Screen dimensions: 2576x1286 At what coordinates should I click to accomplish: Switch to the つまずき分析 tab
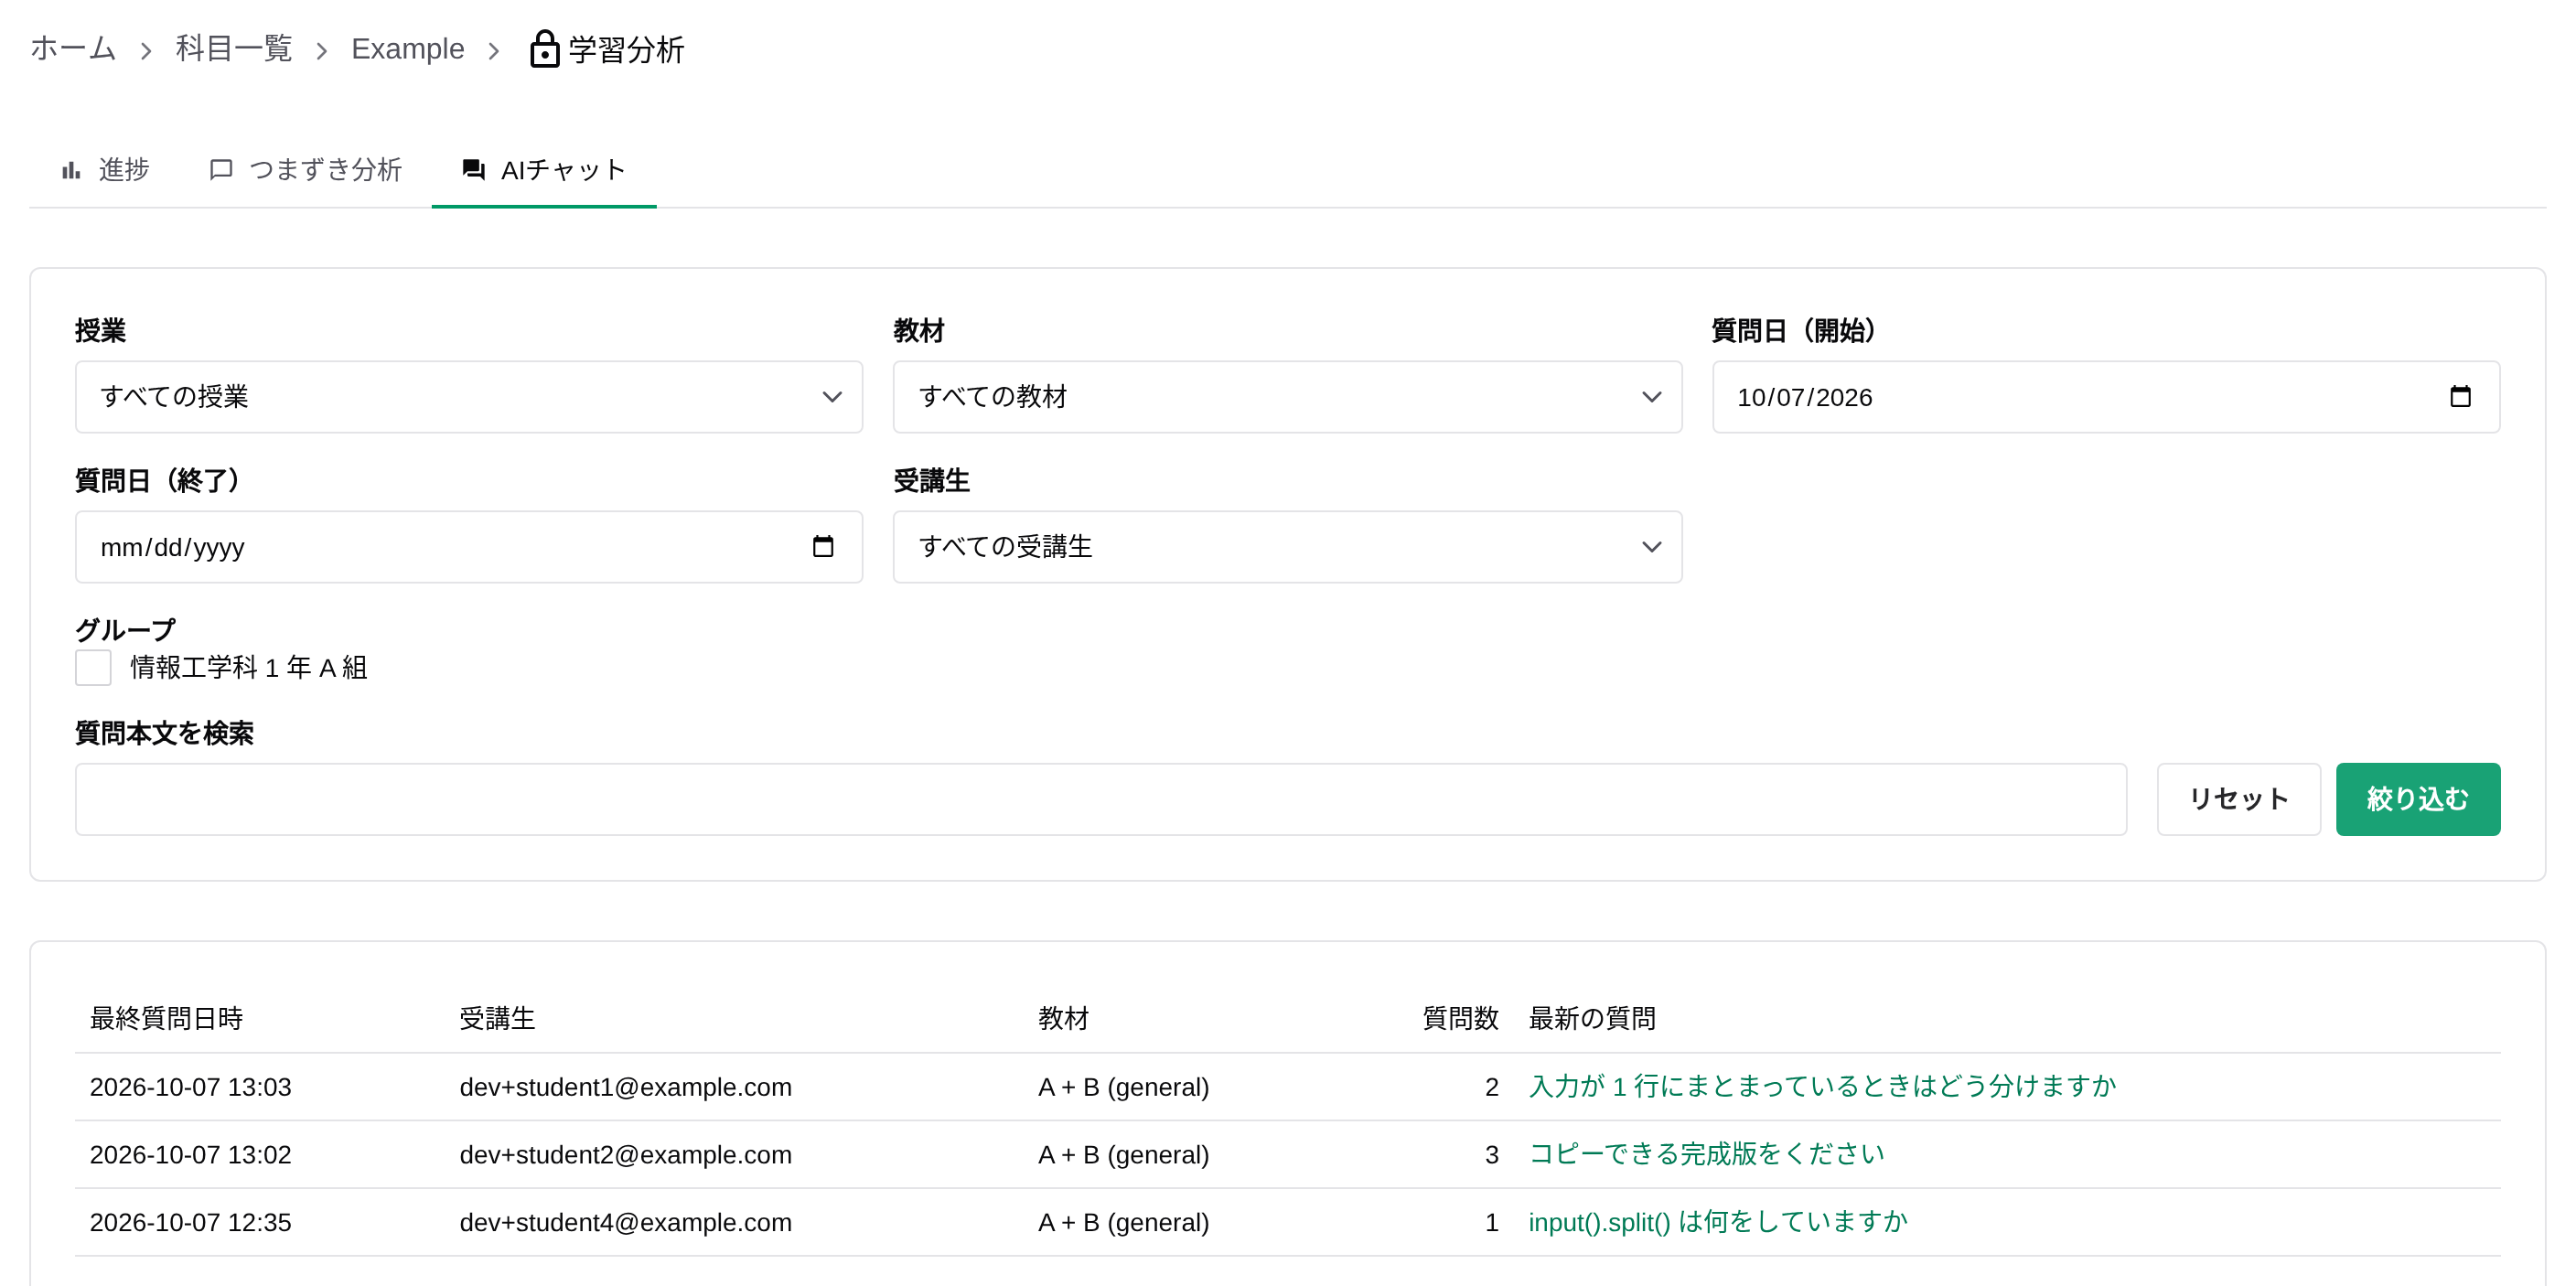(305, 170)
